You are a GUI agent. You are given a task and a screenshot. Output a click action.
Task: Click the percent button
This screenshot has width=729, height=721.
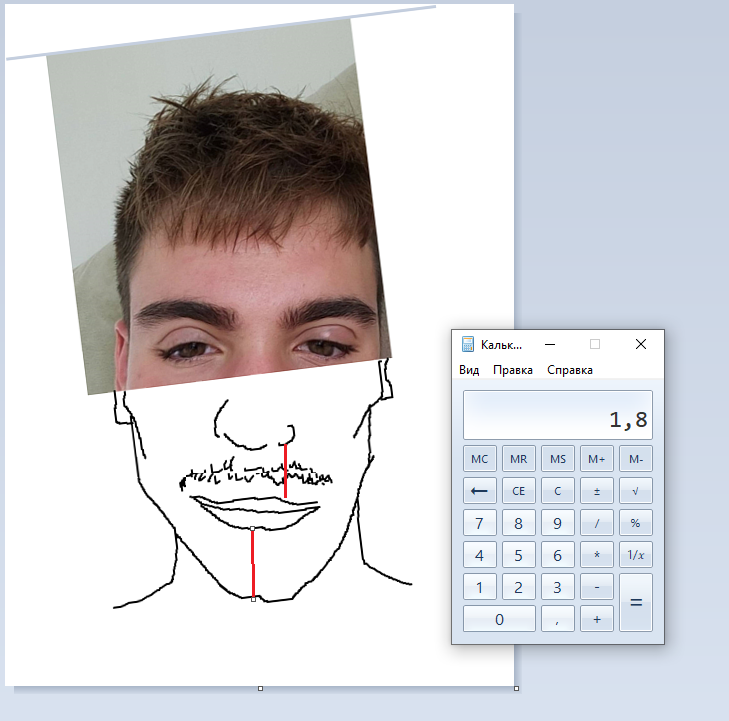[x=636, y=523]
